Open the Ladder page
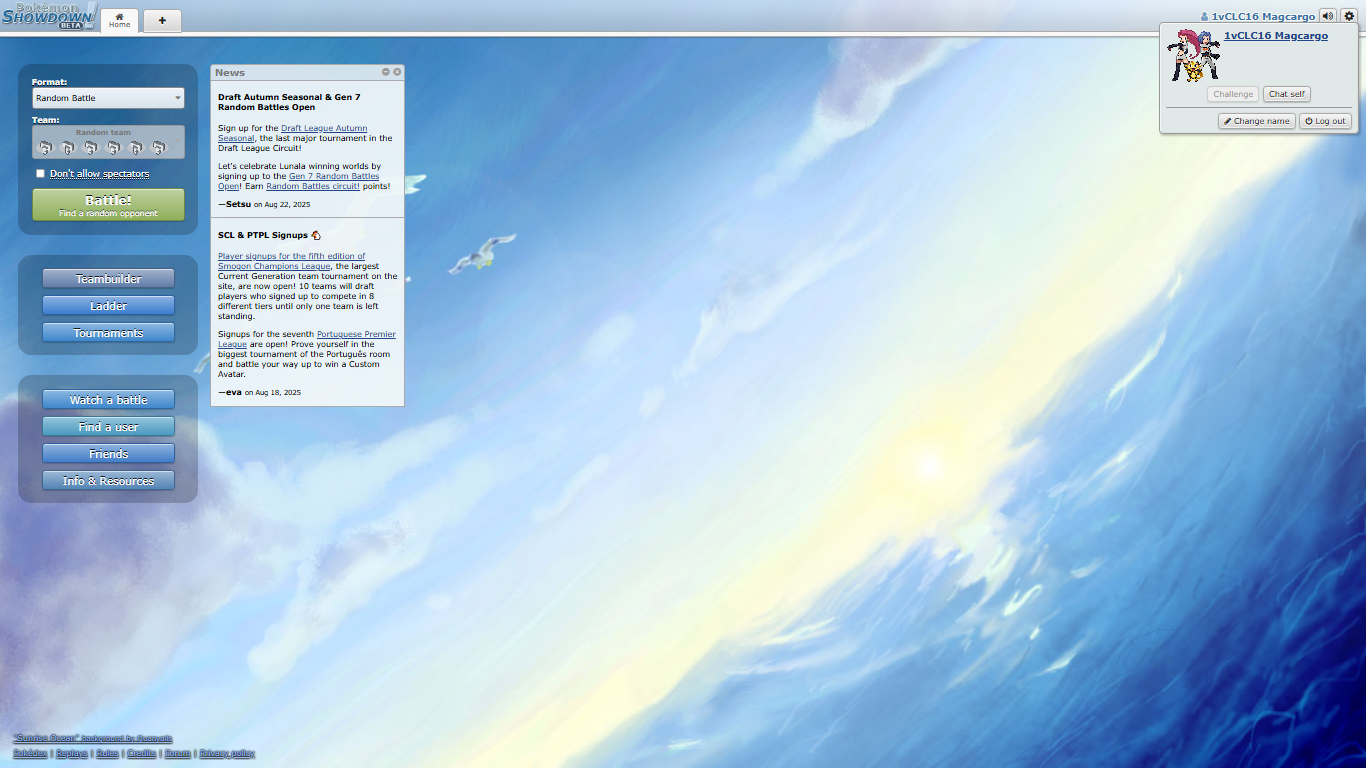The height and width of the screenshot is (768, 1366). coord(108,306)
